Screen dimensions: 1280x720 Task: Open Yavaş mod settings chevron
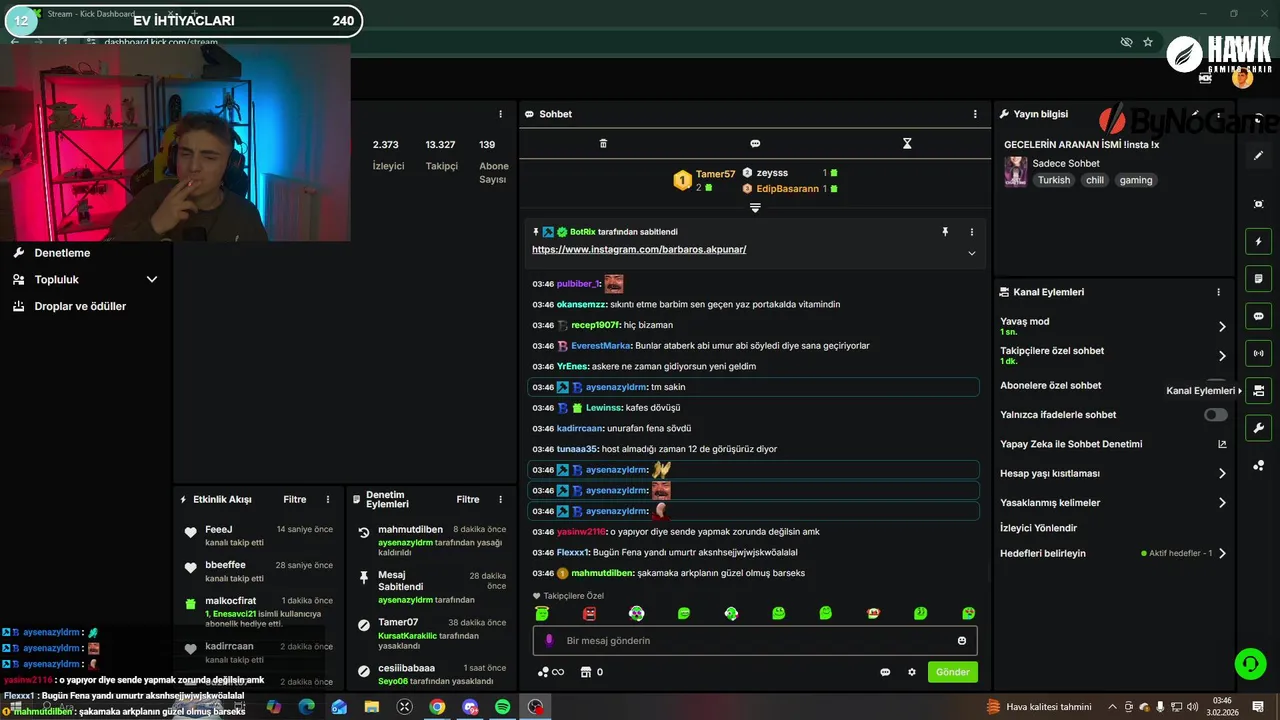pos(1222,327)
